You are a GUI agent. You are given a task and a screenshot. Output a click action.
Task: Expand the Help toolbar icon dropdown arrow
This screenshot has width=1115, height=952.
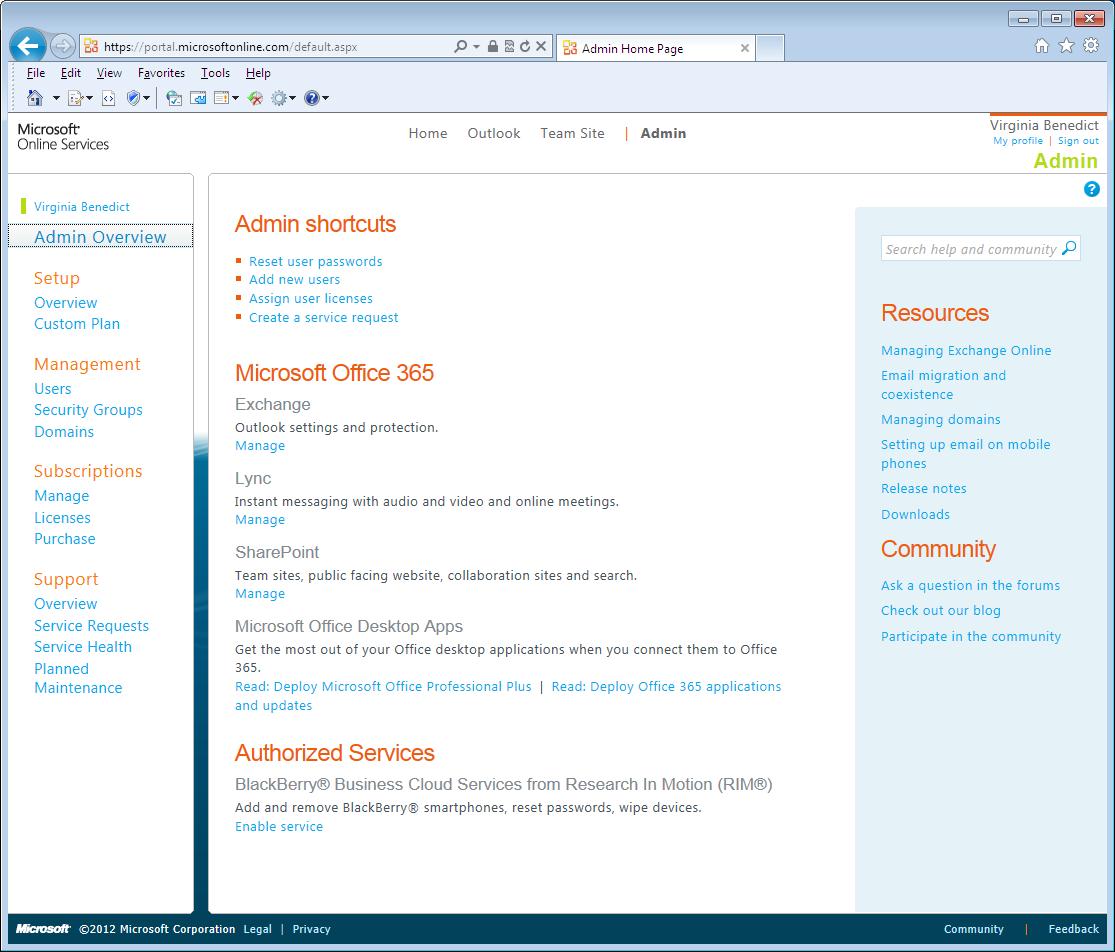click(x=326, y=98)
